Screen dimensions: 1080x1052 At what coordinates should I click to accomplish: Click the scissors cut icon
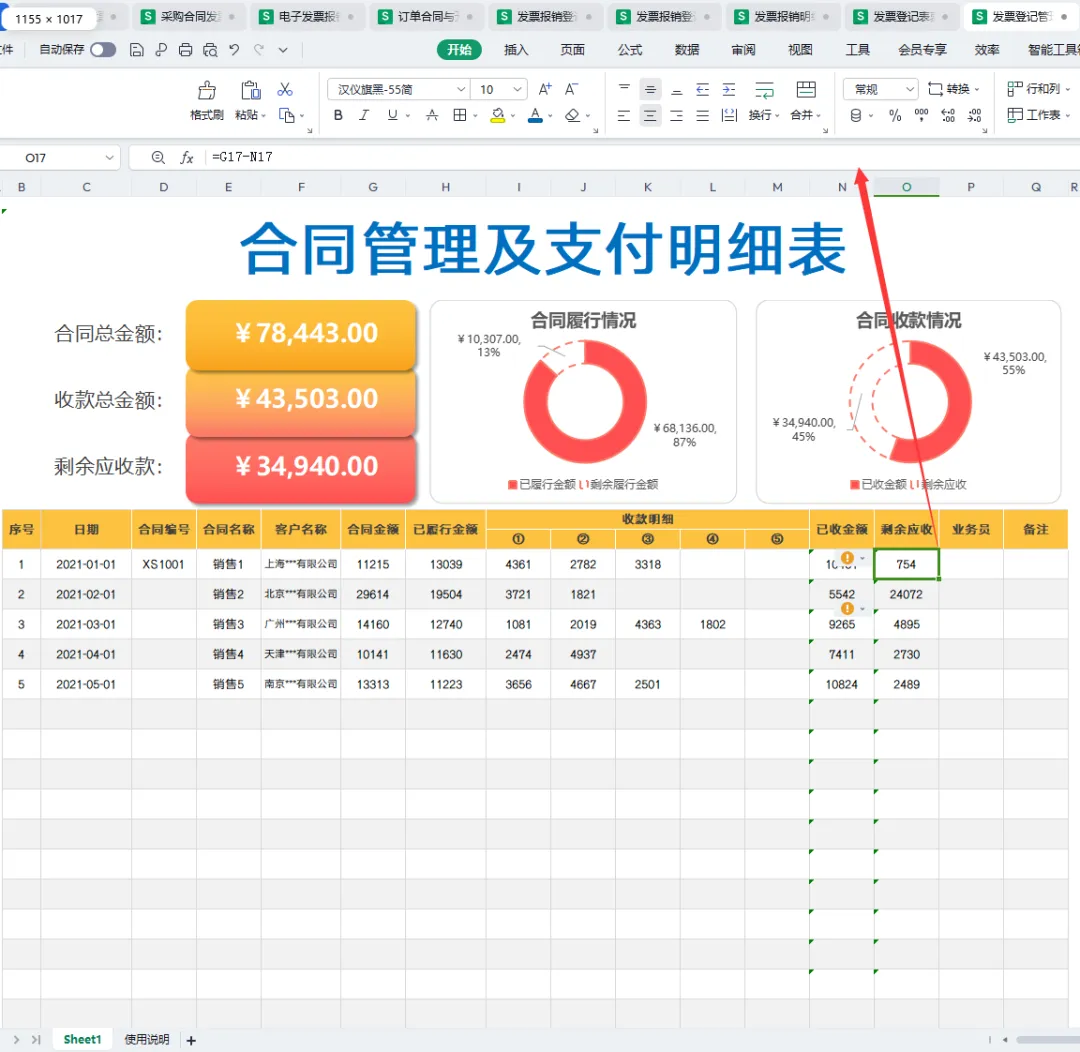(x=285, y=90)
